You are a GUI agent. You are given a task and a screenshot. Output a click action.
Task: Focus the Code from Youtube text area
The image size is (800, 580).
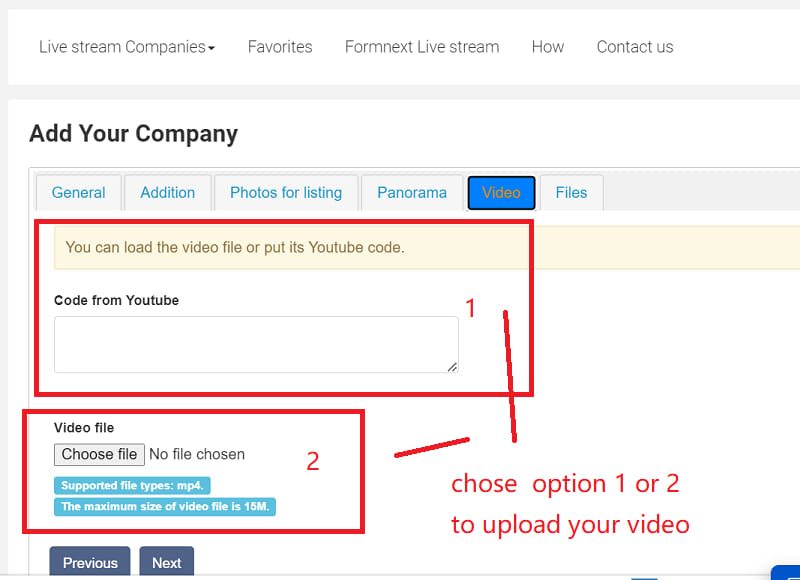pos(256,344)
